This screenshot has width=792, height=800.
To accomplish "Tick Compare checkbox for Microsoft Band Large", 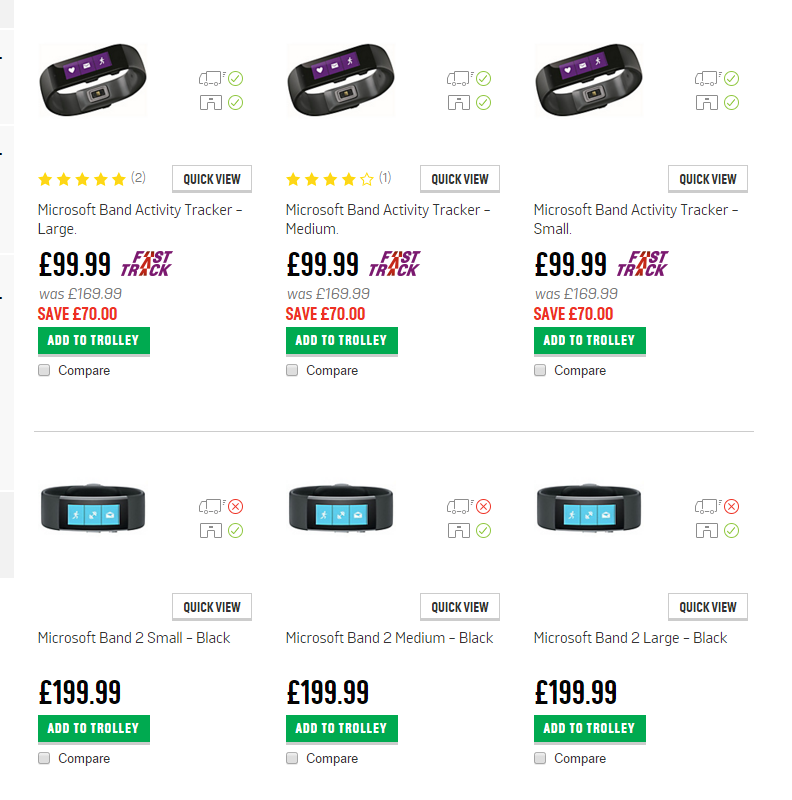I will click(x=44, y=370).
